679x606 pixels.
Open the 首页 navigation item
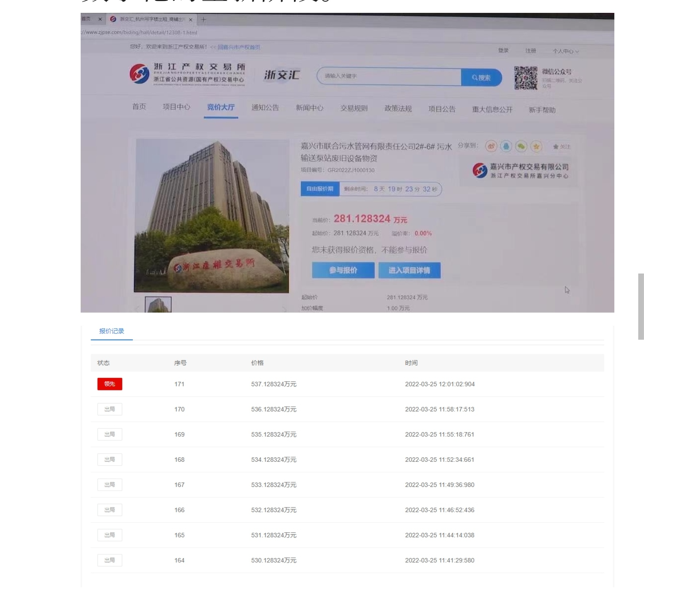[x=139, y=107]
